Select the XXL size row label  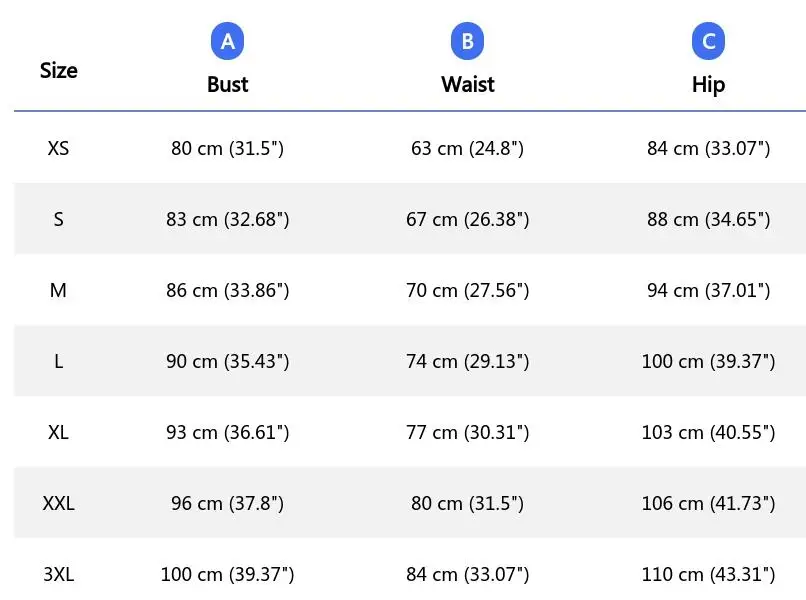coord(59,503)
